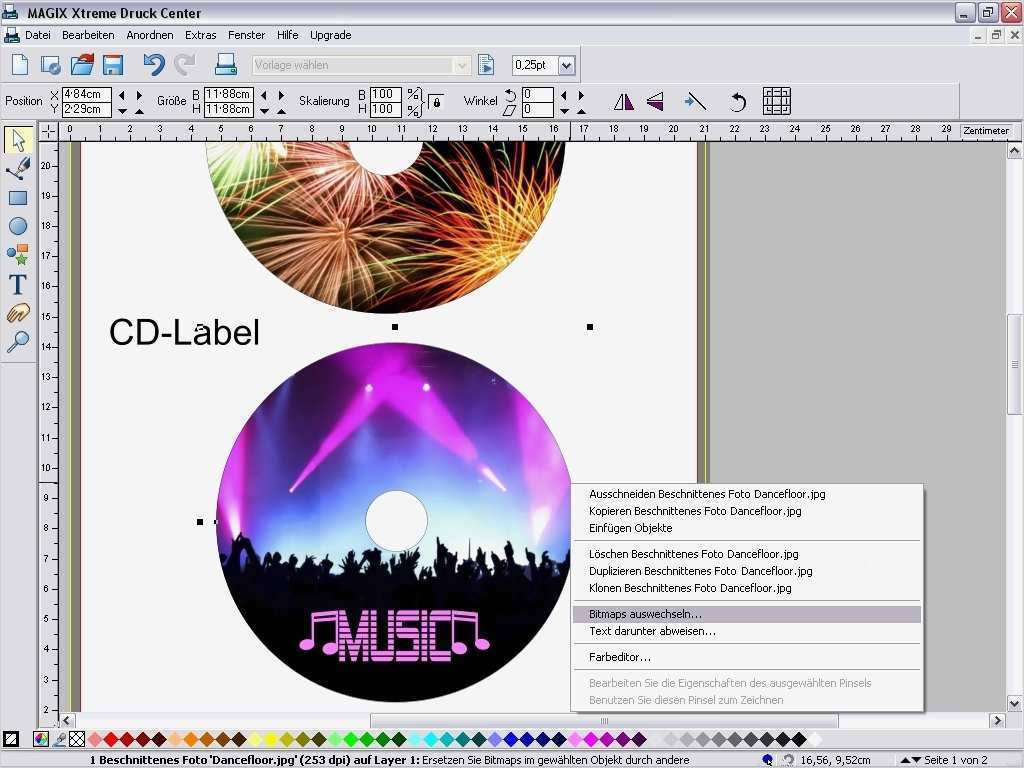Open Farbeditor… from context menu
The width and height of the screenshot is (1024, 768).
[x=746, y=657]
